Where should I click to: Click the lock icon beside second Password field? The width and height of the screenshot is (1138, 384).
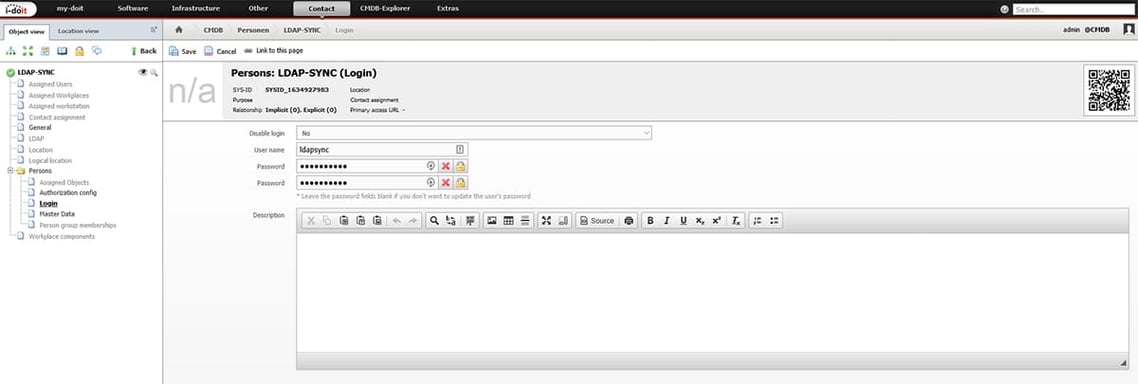coord(461,183)
